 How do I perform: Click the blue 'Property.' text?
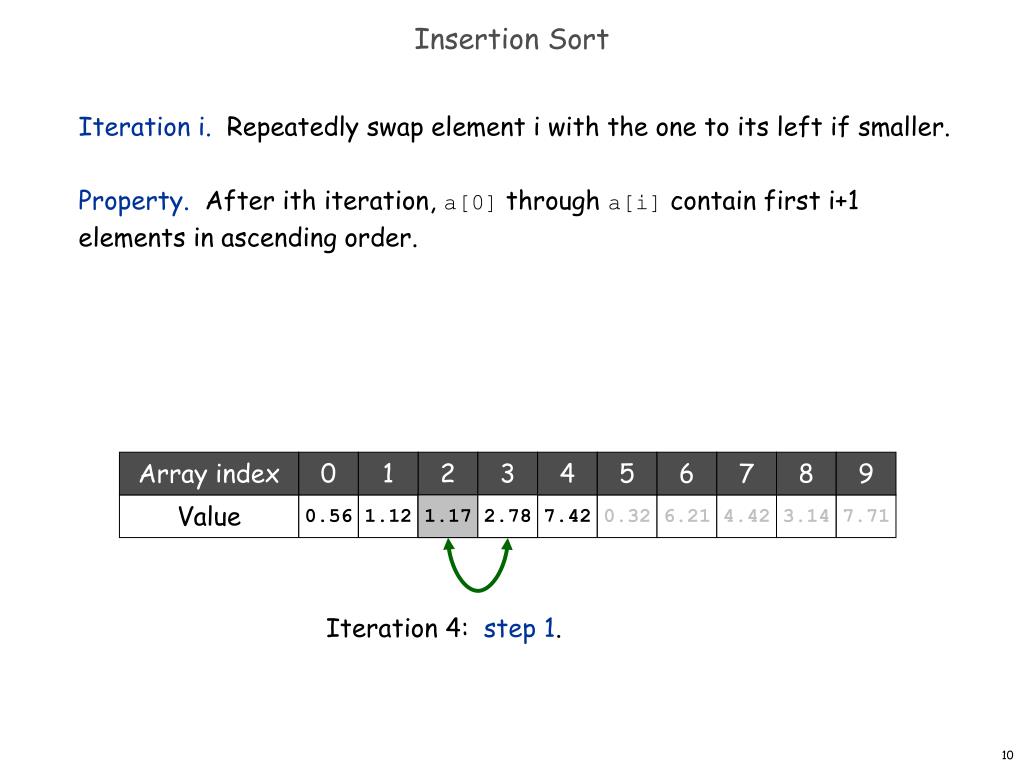133,201
